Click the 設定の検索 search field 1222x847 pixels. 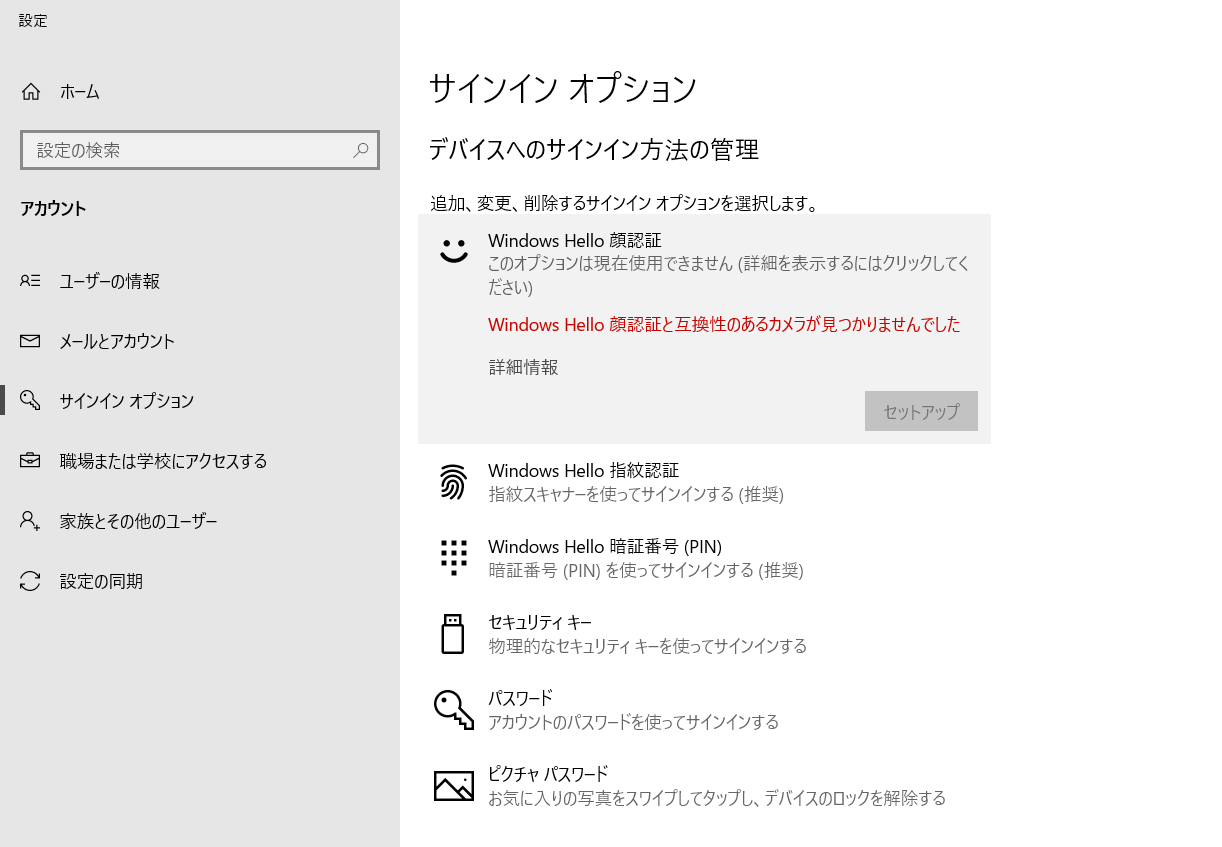[200, 150]
